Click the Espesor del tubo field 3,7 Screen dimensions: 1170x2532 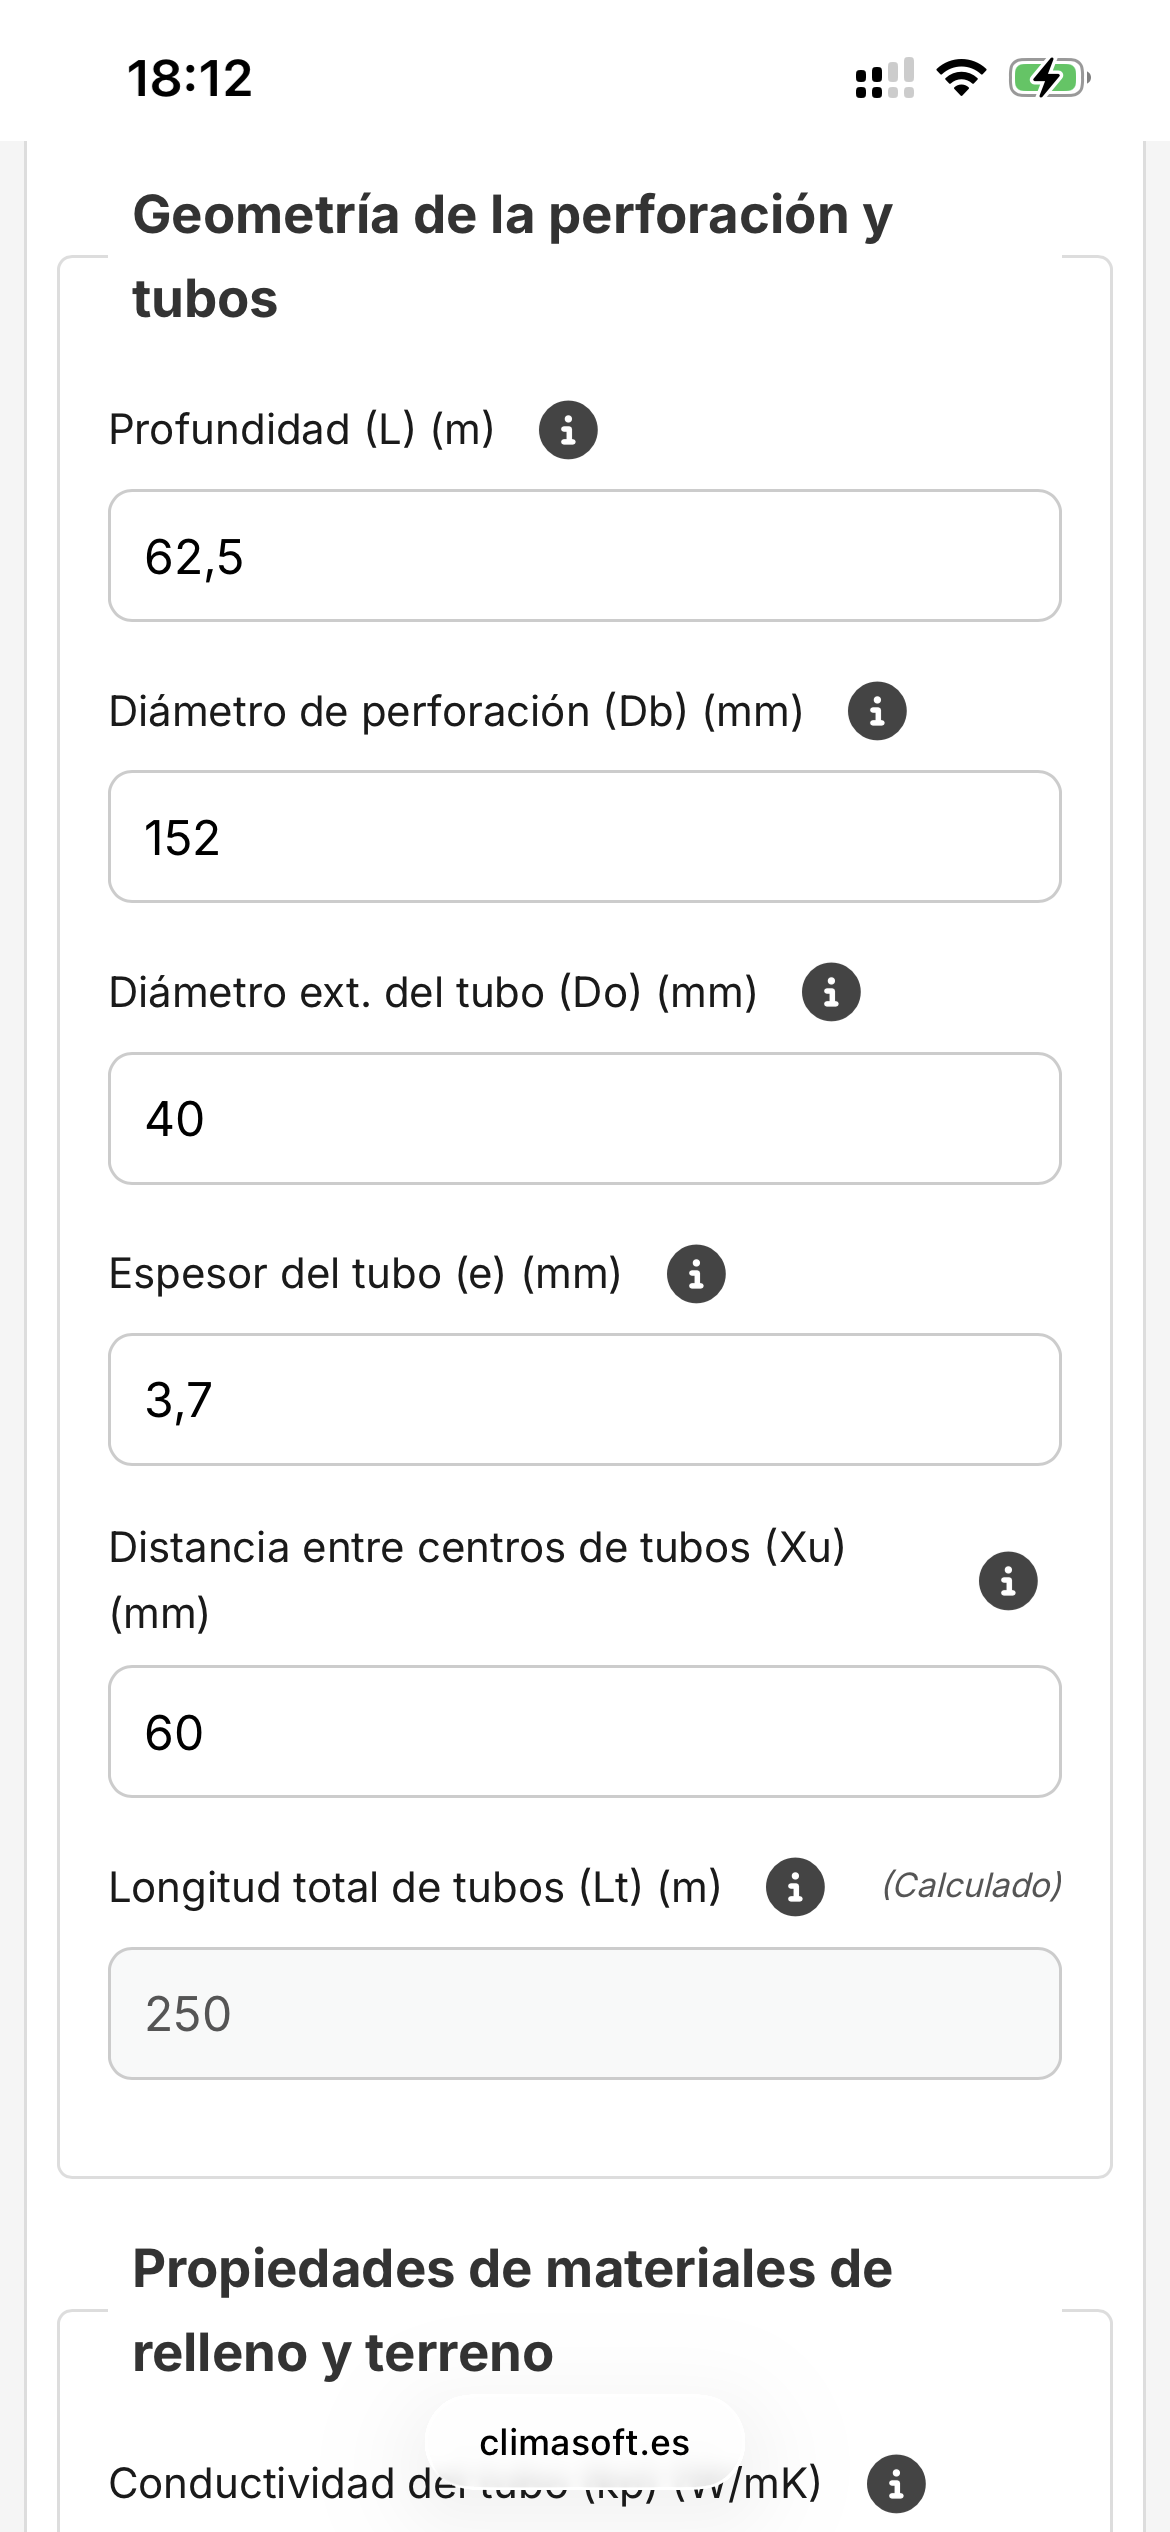[584, 1399]
